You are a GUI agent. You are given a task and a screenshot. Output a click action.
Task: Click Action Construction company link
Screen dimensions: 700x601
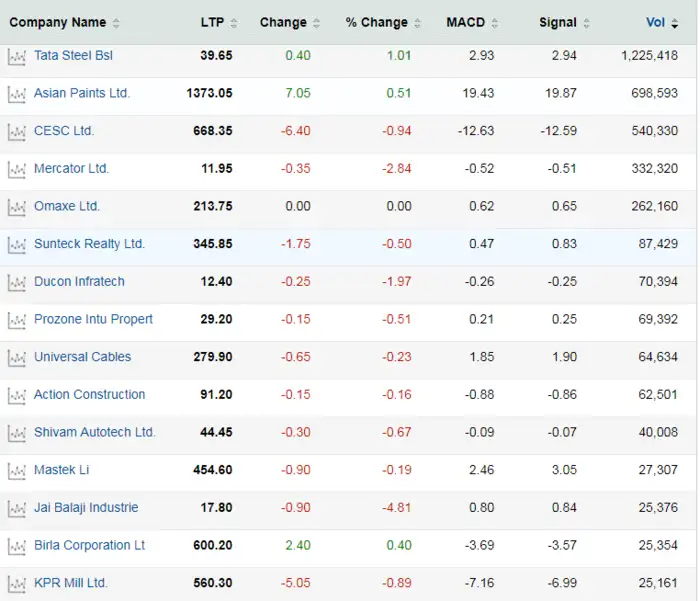tap(89, 395)
